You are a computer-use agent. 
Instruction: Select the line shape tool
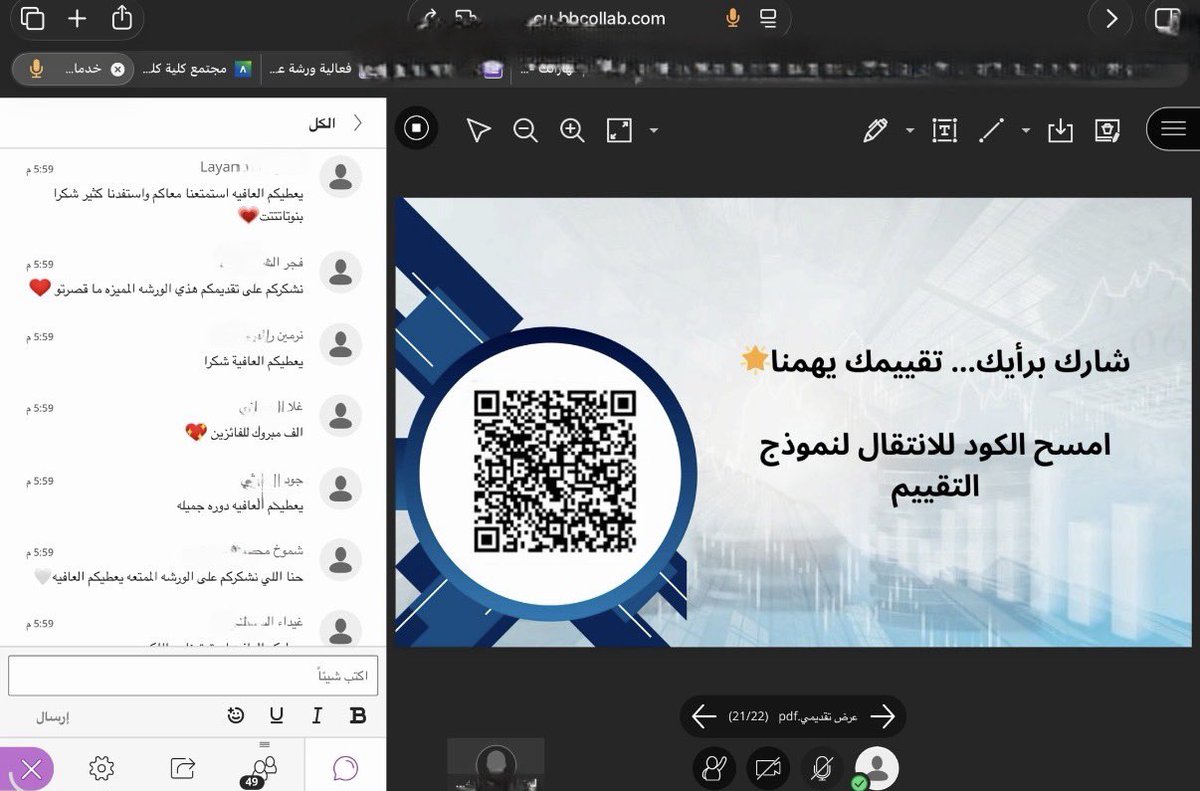coord(991,130)
